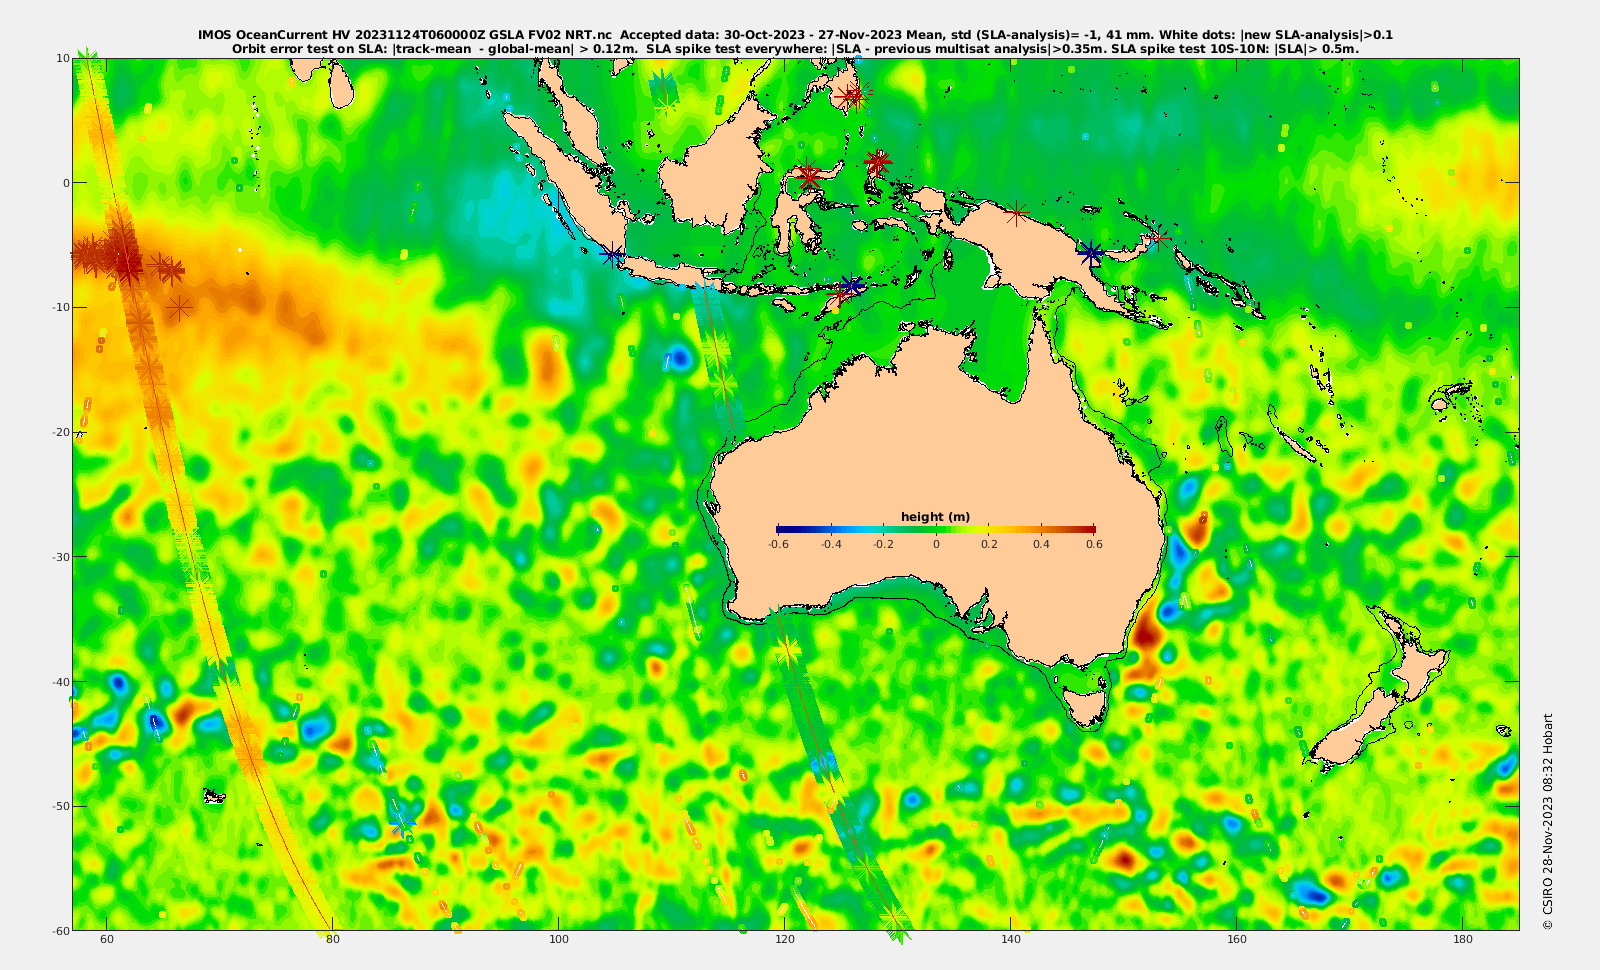Click the 'height (m)' colorbar label

[x=935, y=517]
